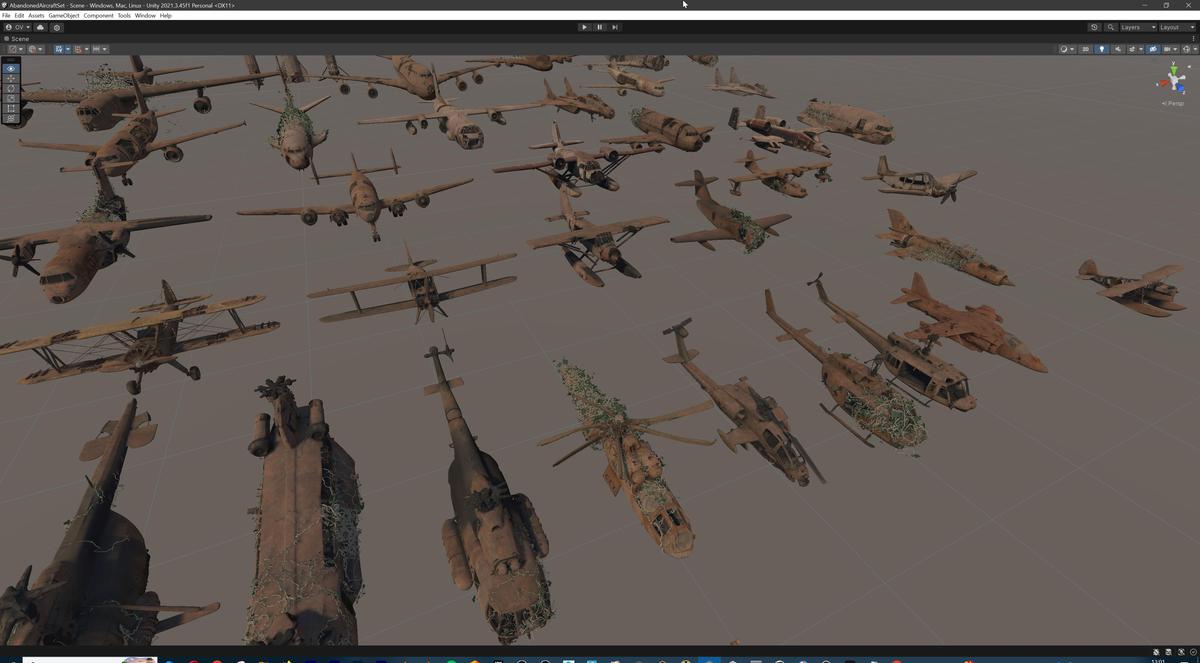
Task: Open the Layout dropdown
Action: click(x=1177, y=27)
